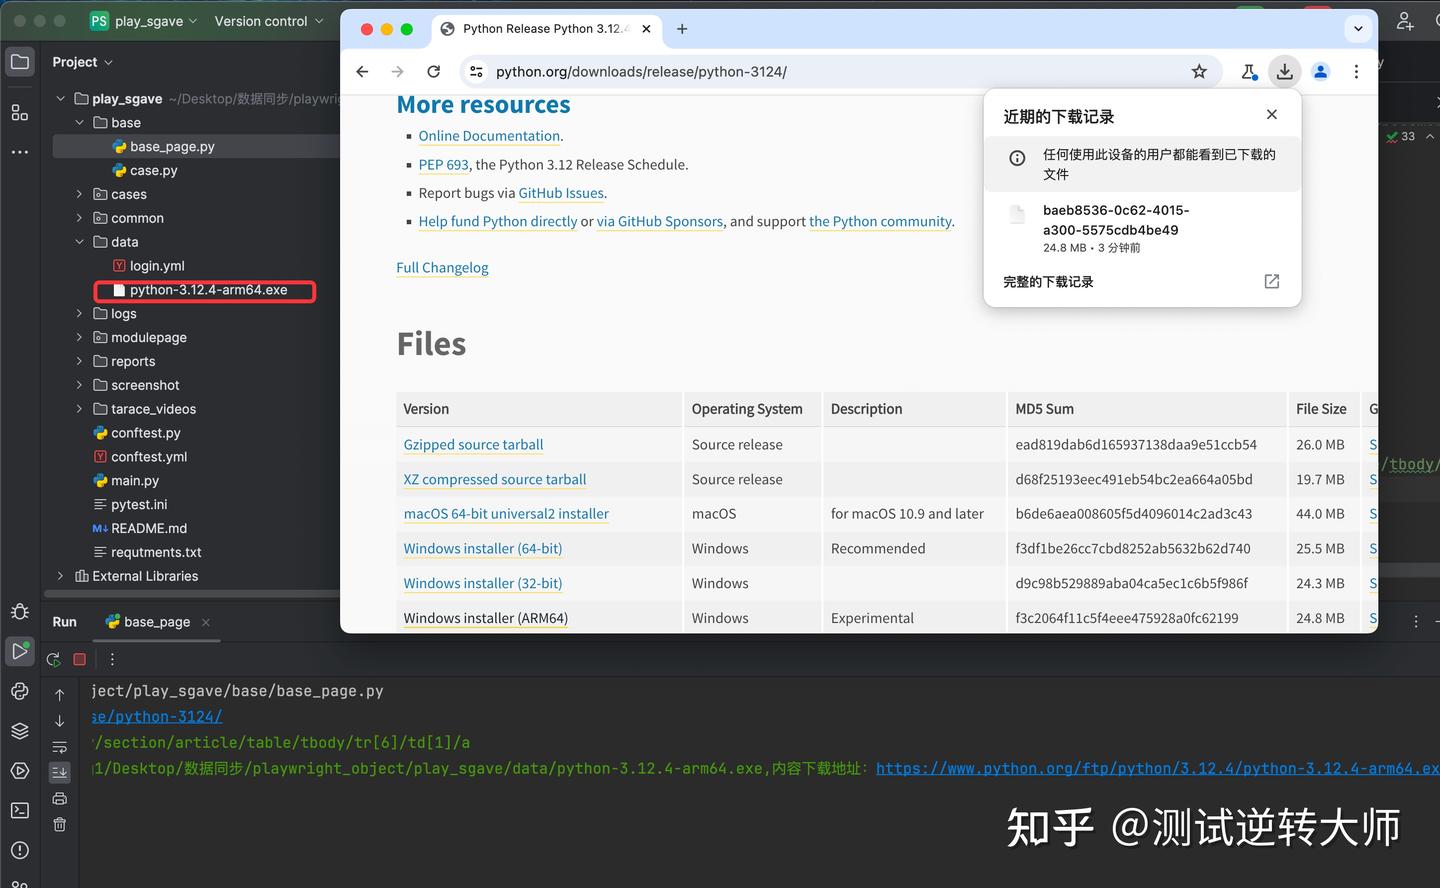The width and height of the screenshot is (1440, 888).
Task: Expand the cases folder
Action: tap(79, 194)
